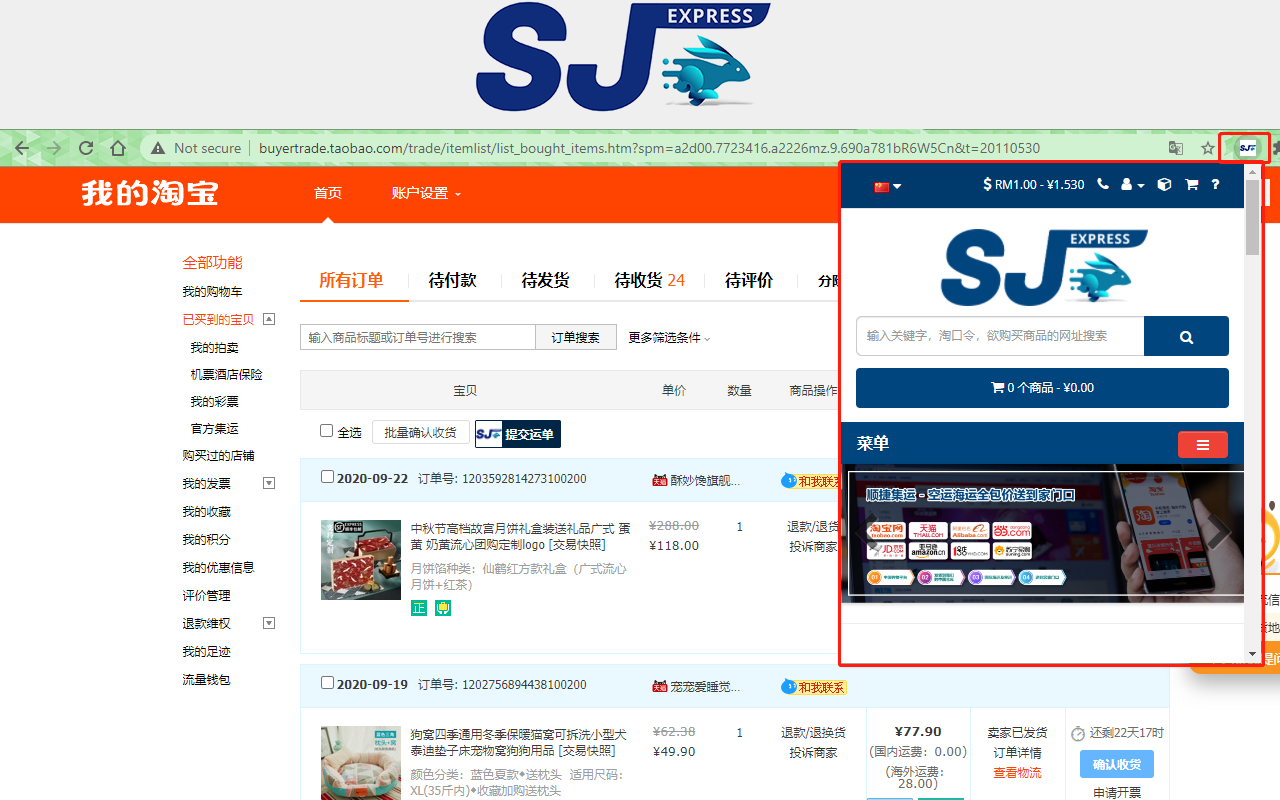Open 我的收藏 in the sidebar

click(x=206, y=511)
